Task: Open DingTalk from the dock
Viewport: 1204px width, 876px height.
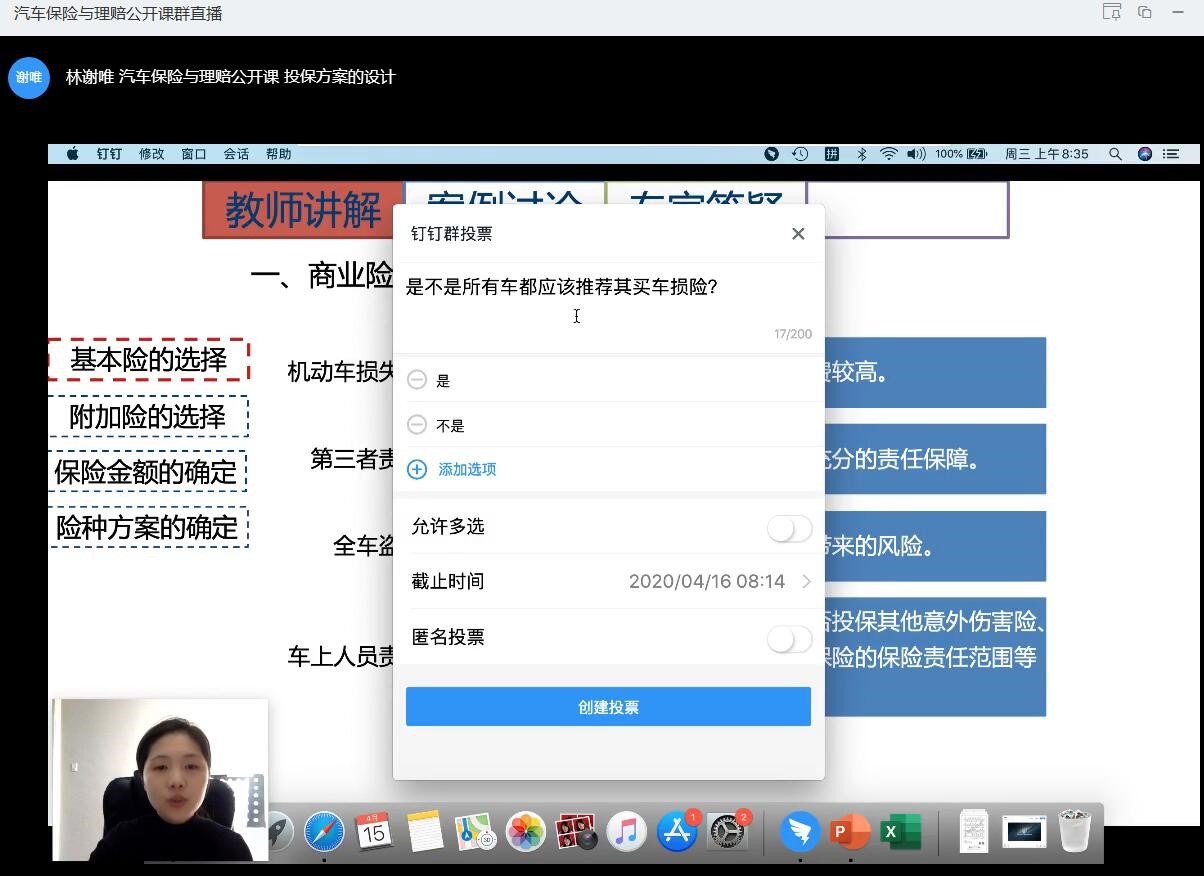Action: click(x=800, y=831)
